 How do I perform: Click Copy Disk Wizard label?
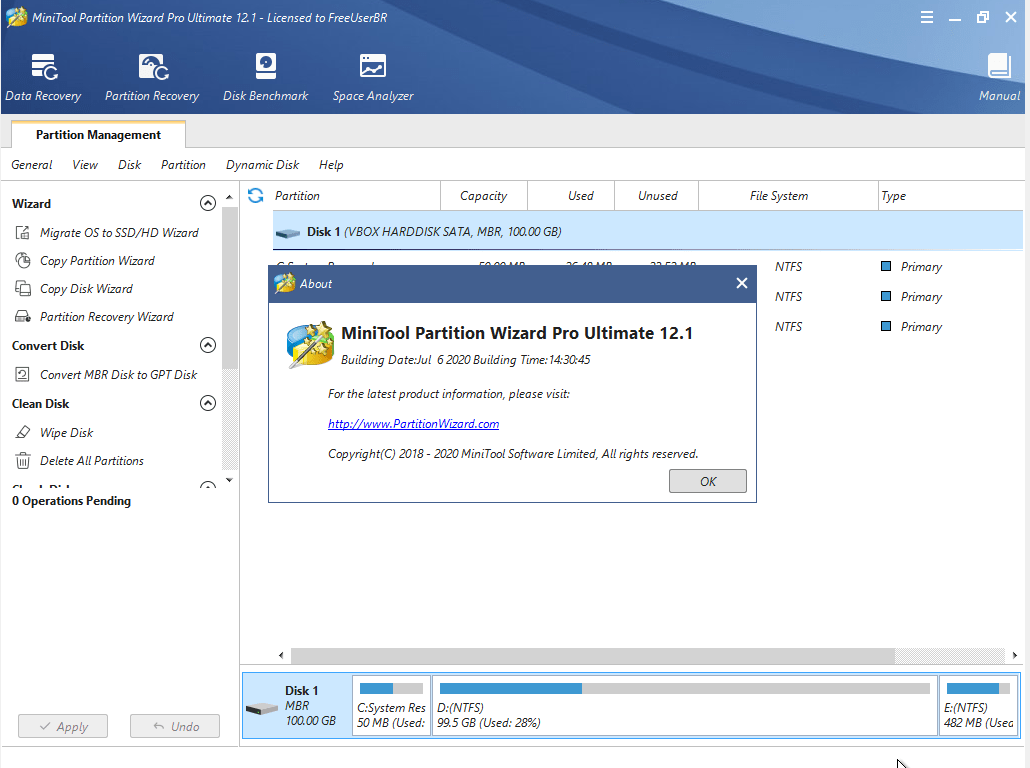pyautogui.click(x=86, y=288)
